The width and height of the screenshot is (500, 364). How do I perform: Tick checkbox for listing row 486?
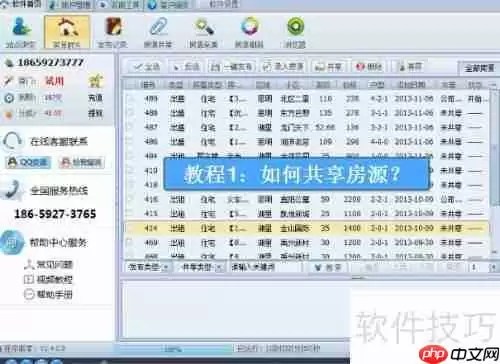pos(130,142)
